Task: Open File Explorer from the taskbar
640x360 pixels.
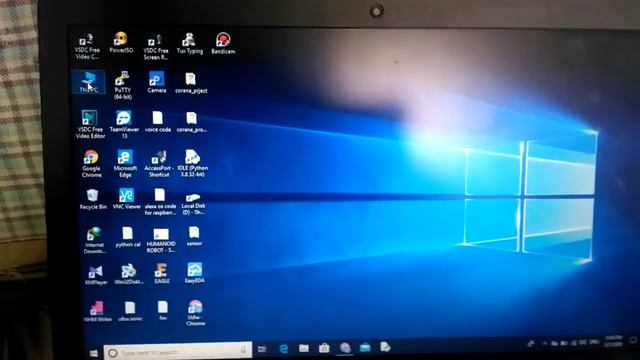Action: (x=304, y=348)
